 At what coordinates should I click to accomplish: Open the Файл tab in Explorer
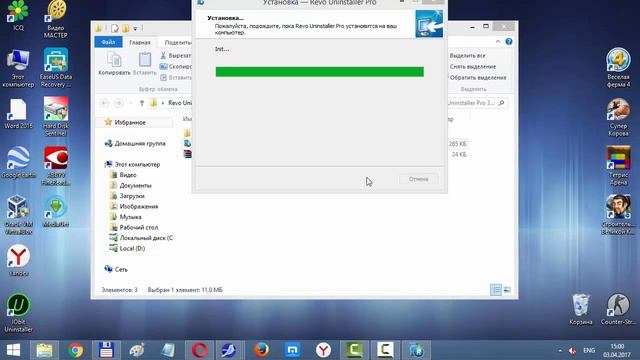(108, 42)
